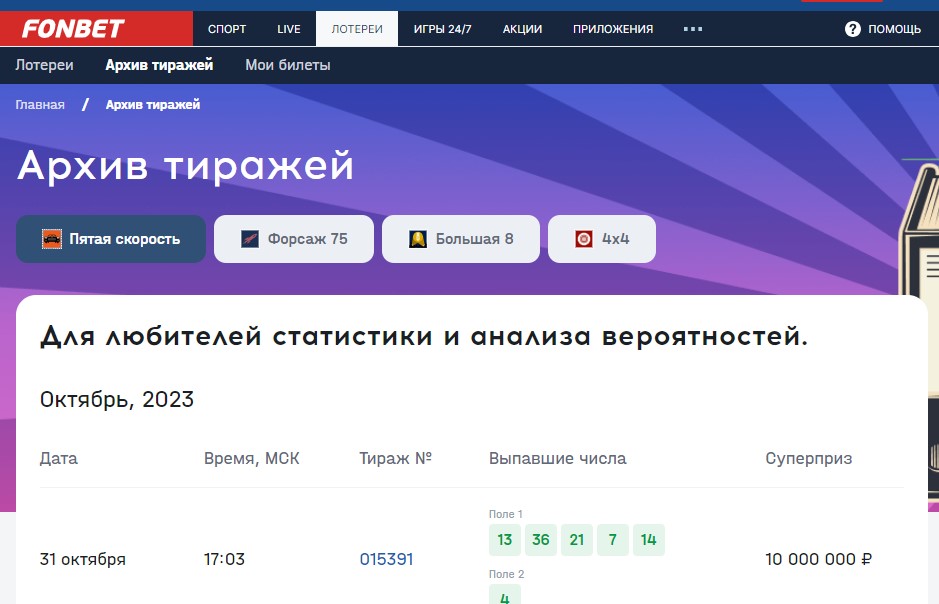Click the Выпавшие числа column header

pos(558,459)
